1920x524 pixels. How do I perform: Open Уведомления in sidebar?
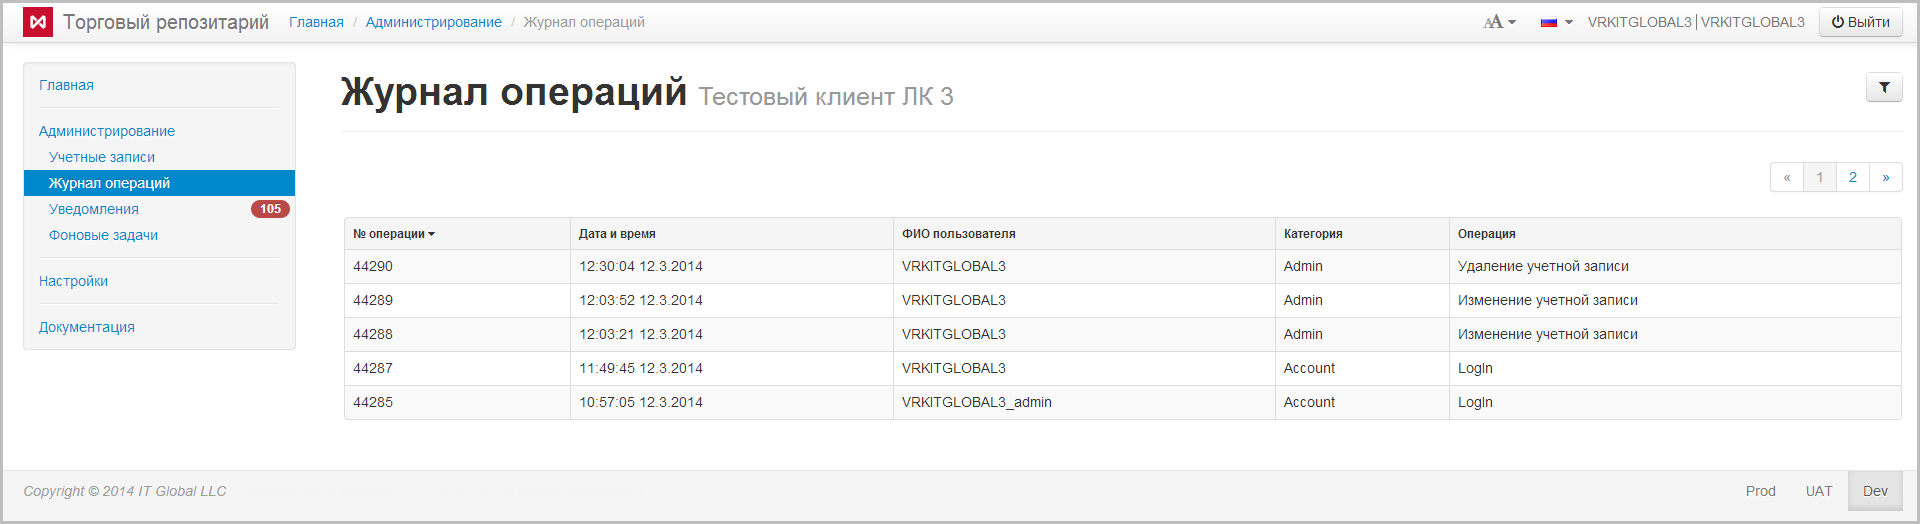(x=94, y=209)
